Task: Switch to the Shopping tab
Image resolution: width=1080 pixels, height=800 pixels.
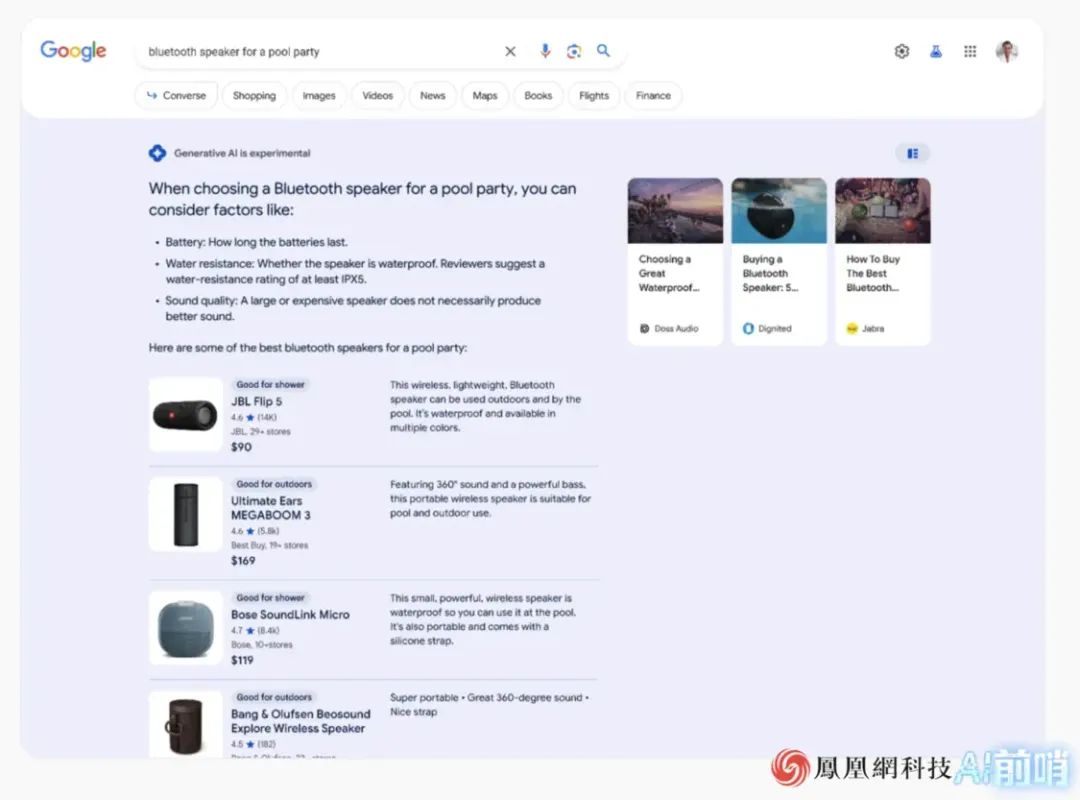Action: [254, 96]
